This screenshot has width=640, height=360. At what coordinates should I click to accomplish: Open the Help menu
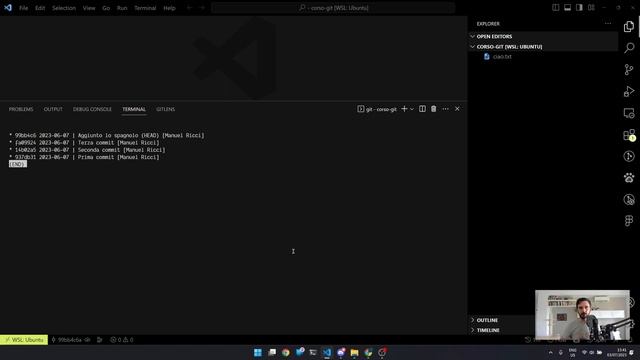coord(169,8)
